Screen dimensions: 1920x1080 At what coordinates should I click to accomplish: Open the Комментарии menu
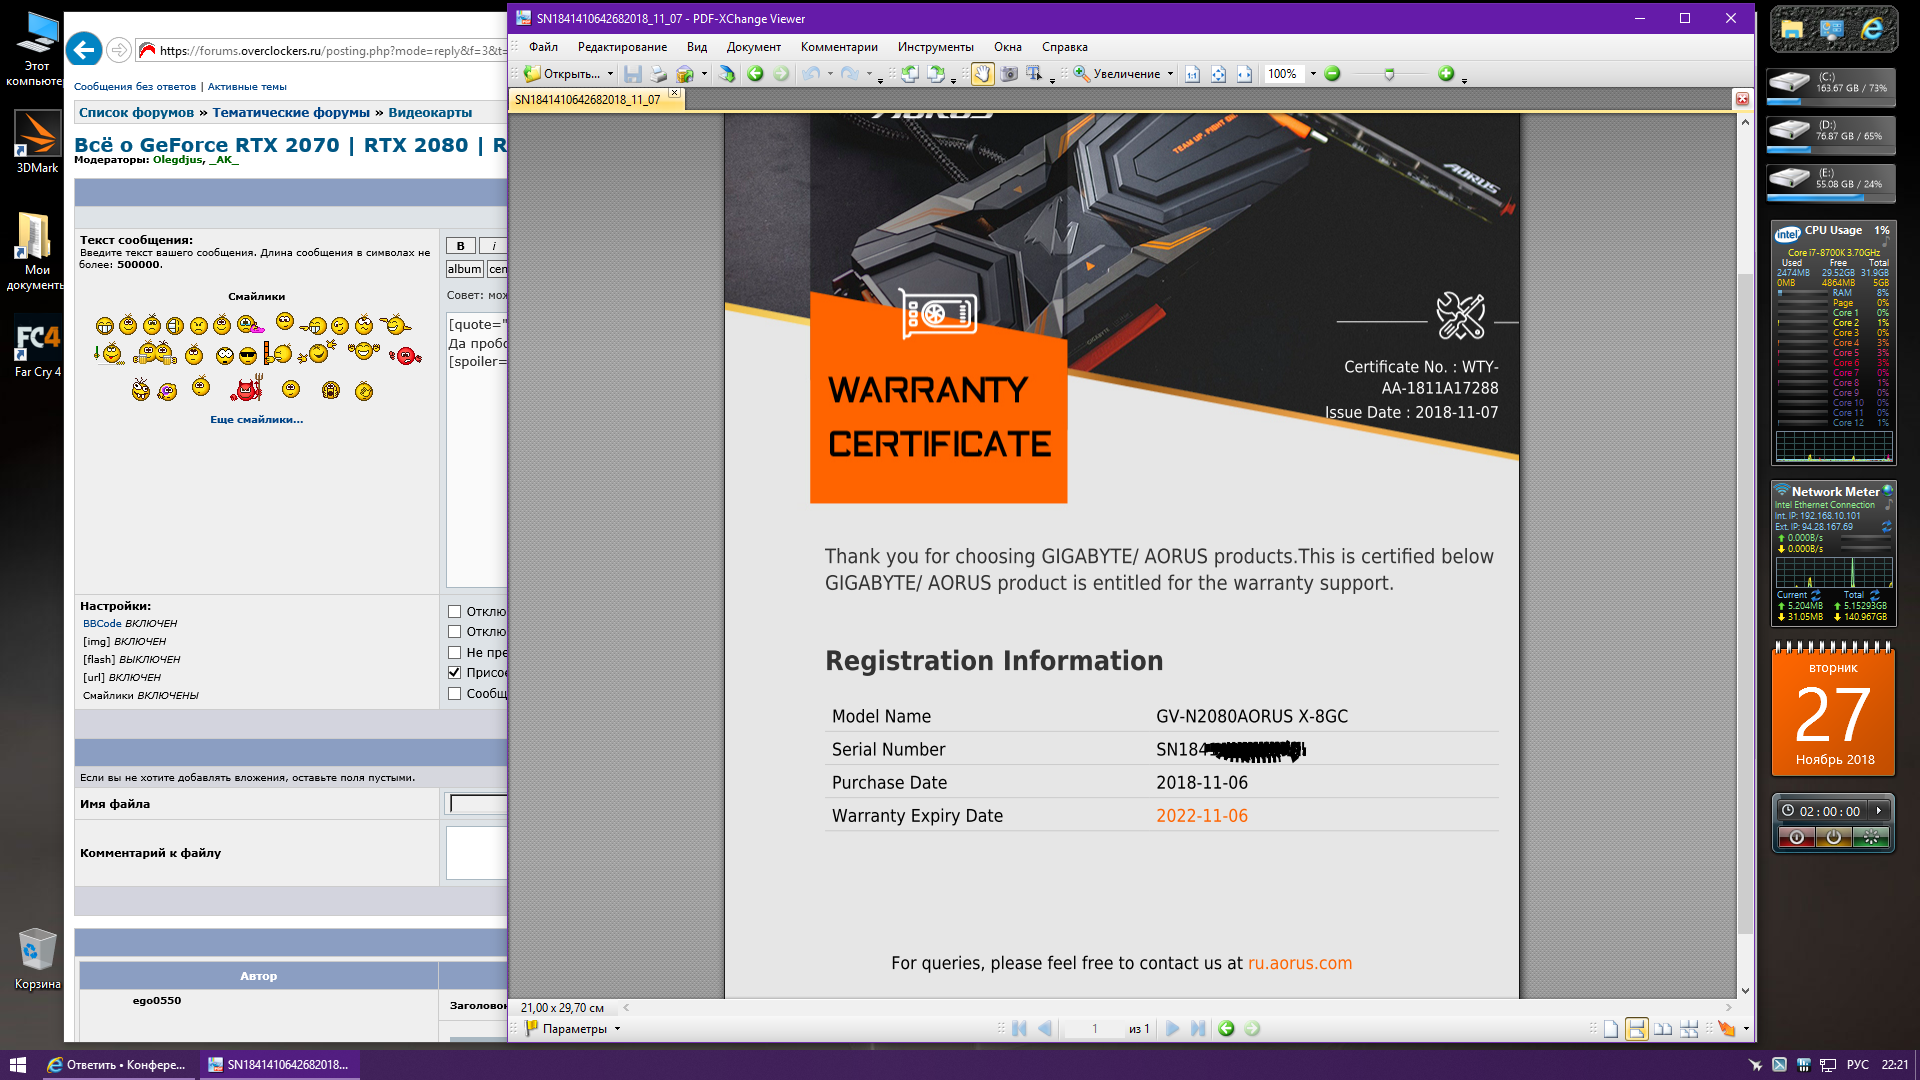[x=838, y=47]
